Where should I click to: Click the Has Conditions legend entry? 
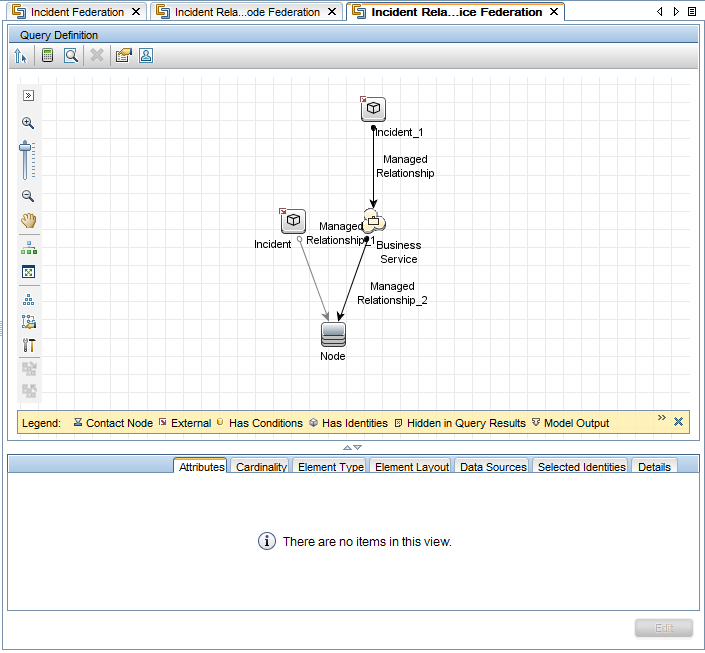pos(260,423)
